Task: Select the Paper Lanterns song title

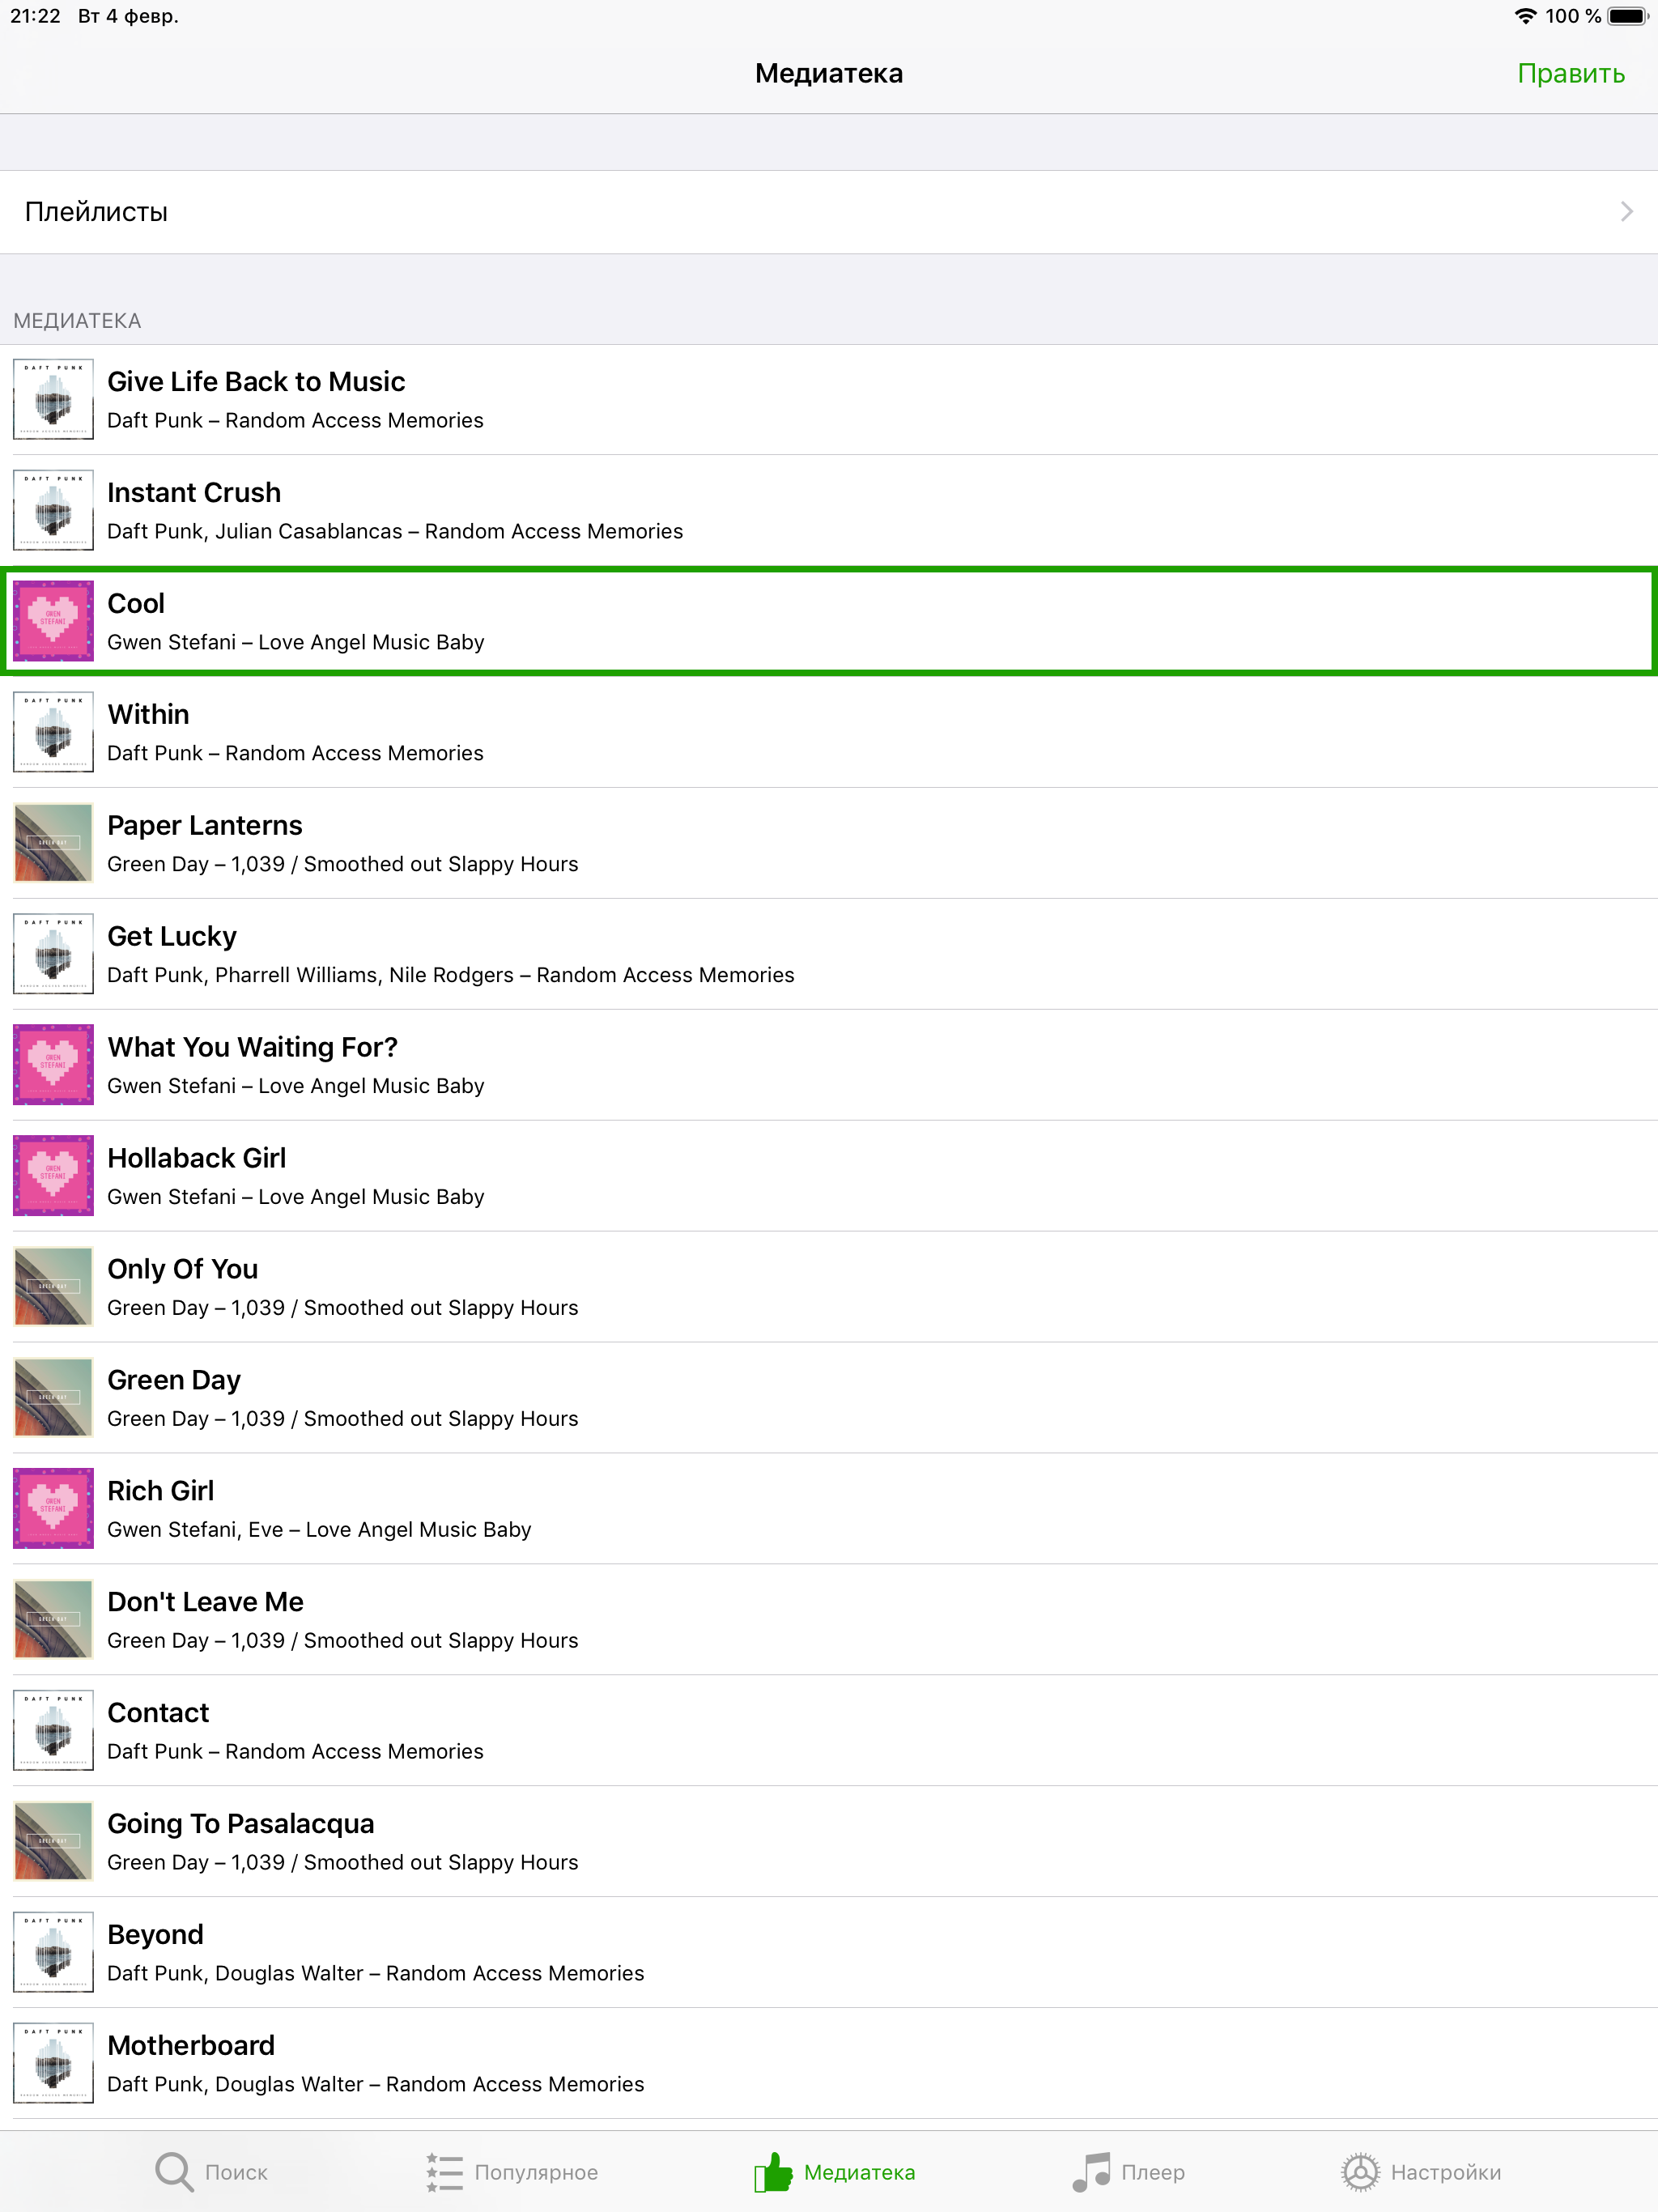Action: pos(205,826)
